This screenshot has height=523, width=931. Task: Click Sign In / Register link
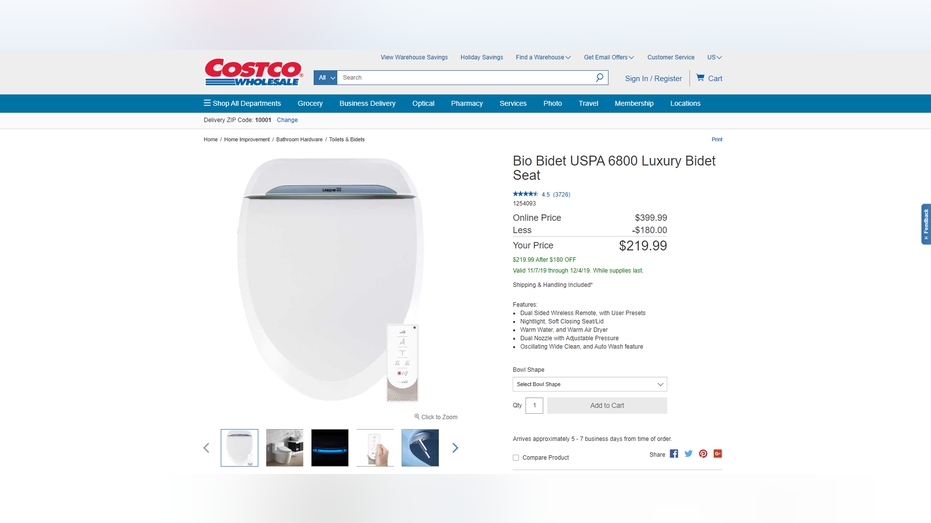pyautogui.click(x=653, y=78)
